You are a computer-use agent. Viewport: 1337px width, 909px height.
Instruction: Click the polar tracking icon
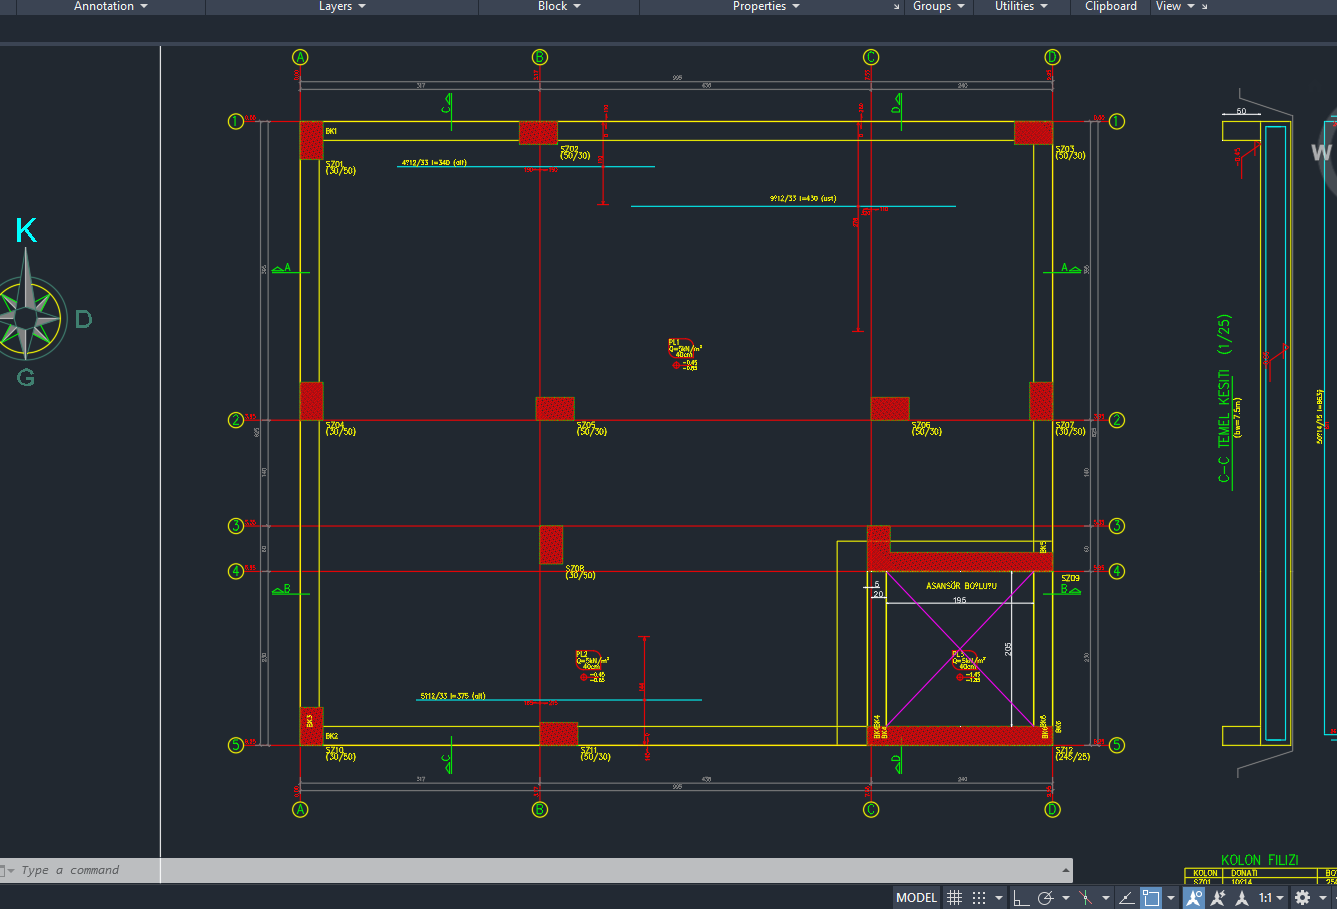tap(1046, 898)
